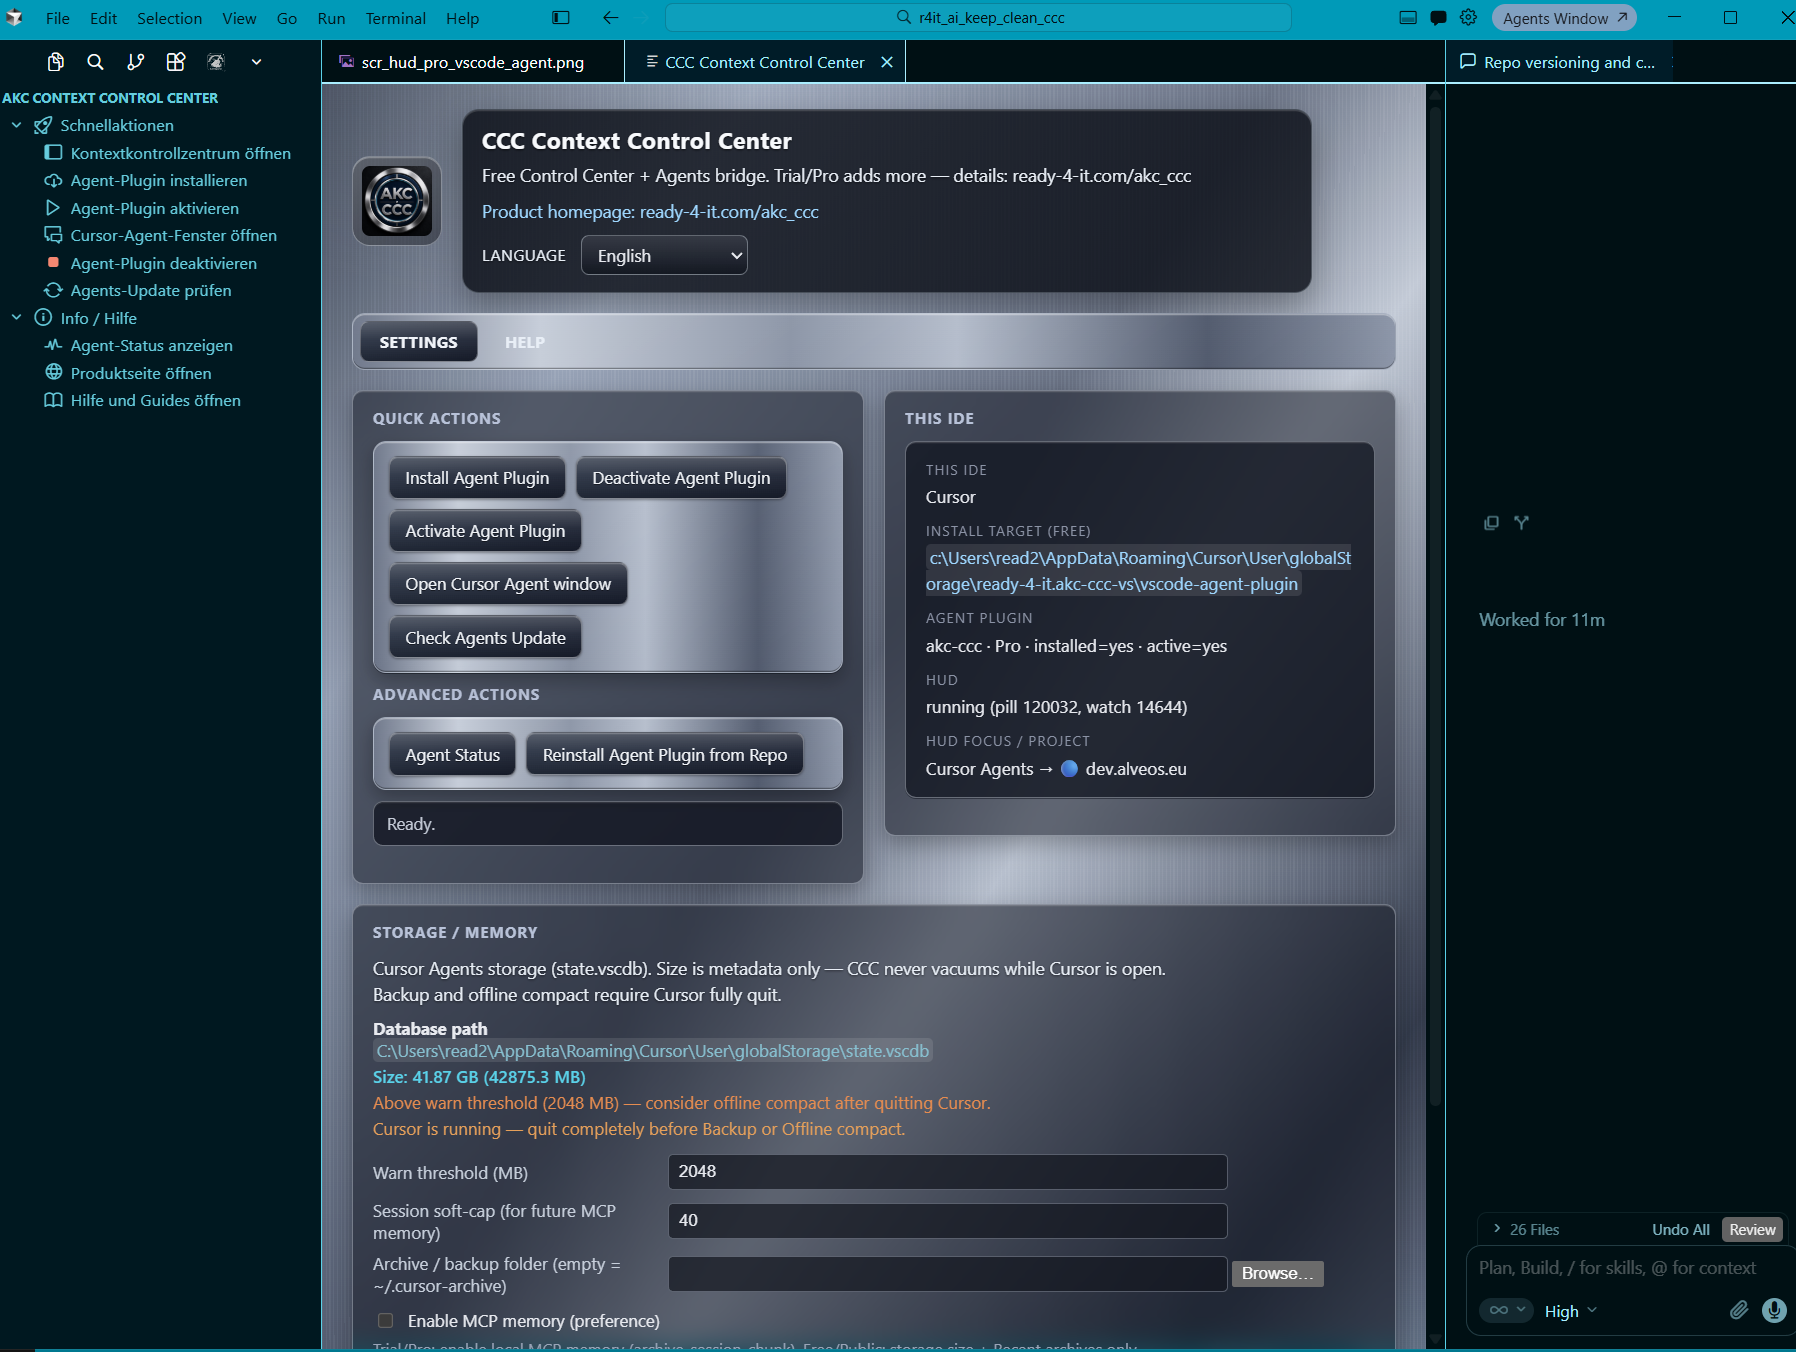1796x1352 pixels.
Task: Open the Source Control branch icon
Action: pyautogui.click(x=136, y=62)
